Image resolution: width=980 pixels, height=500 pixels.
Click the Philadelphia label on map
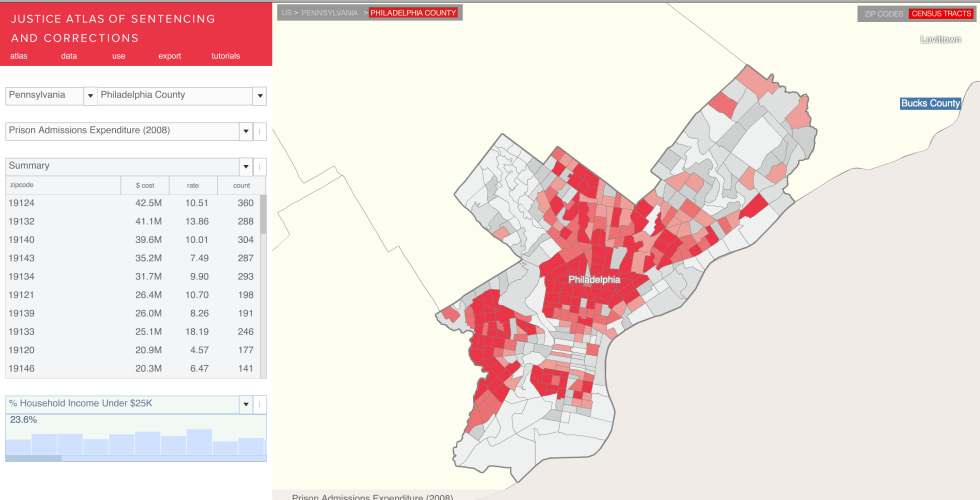coord(594,280)
